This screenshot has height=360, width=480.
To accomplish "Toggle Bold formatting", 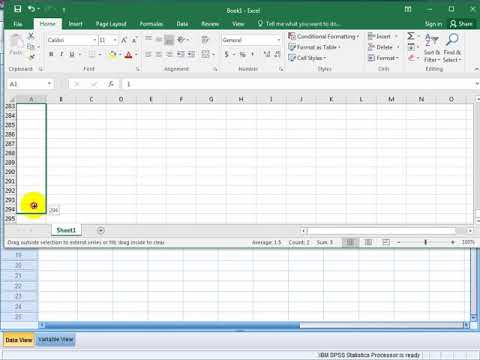I will (51, 54).
